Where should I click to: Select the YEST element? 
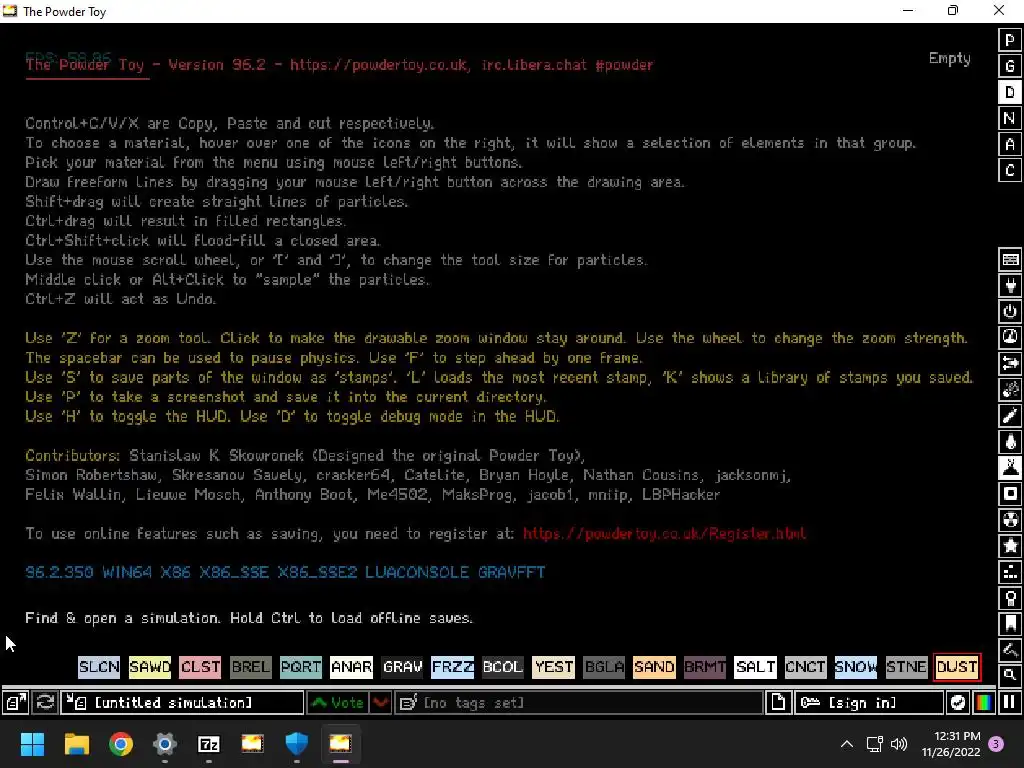[x=554, y=667]
